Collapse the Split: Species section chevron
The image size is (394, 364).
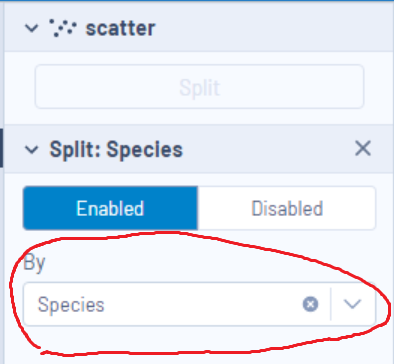32,149
